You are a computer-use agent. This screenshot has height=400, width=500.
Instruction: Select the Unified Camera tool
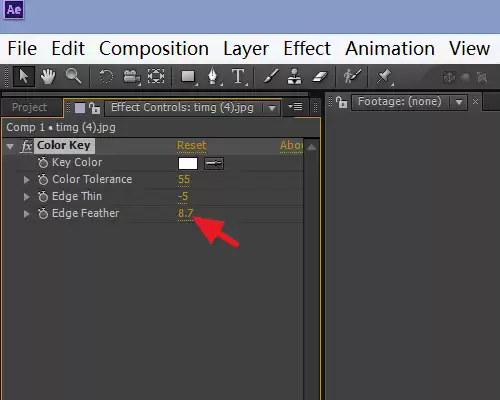click(132, 77)
